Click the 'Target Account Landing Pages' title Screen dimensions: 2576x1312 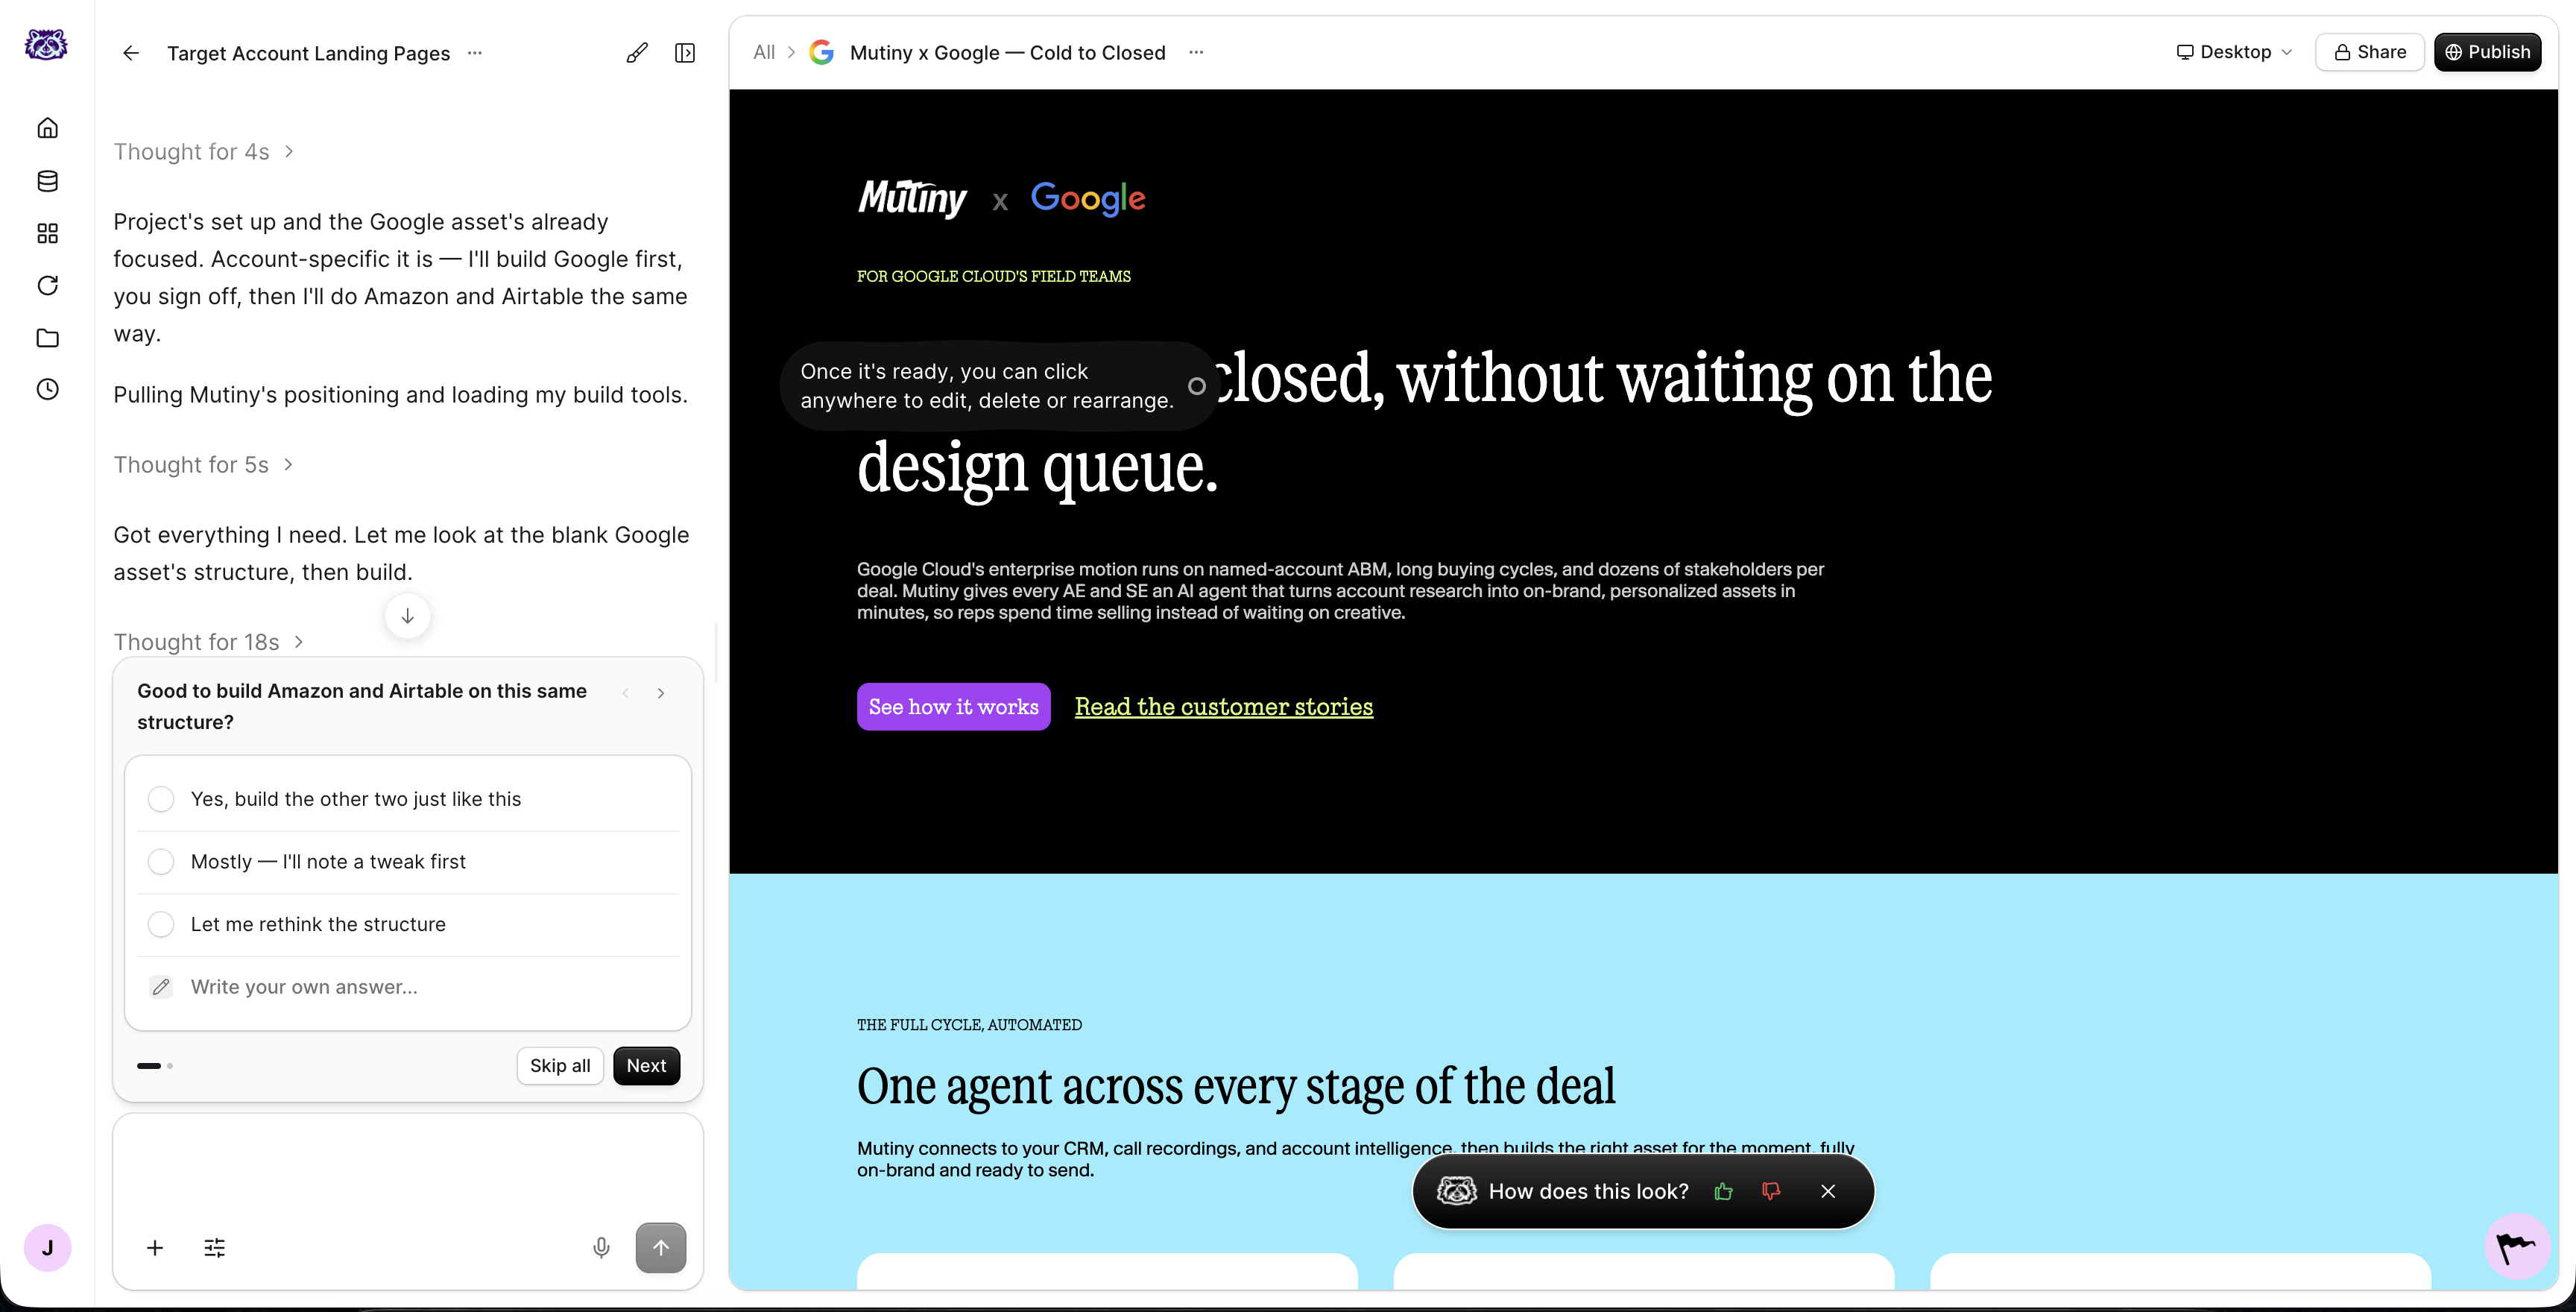click(x=309, y=53)
